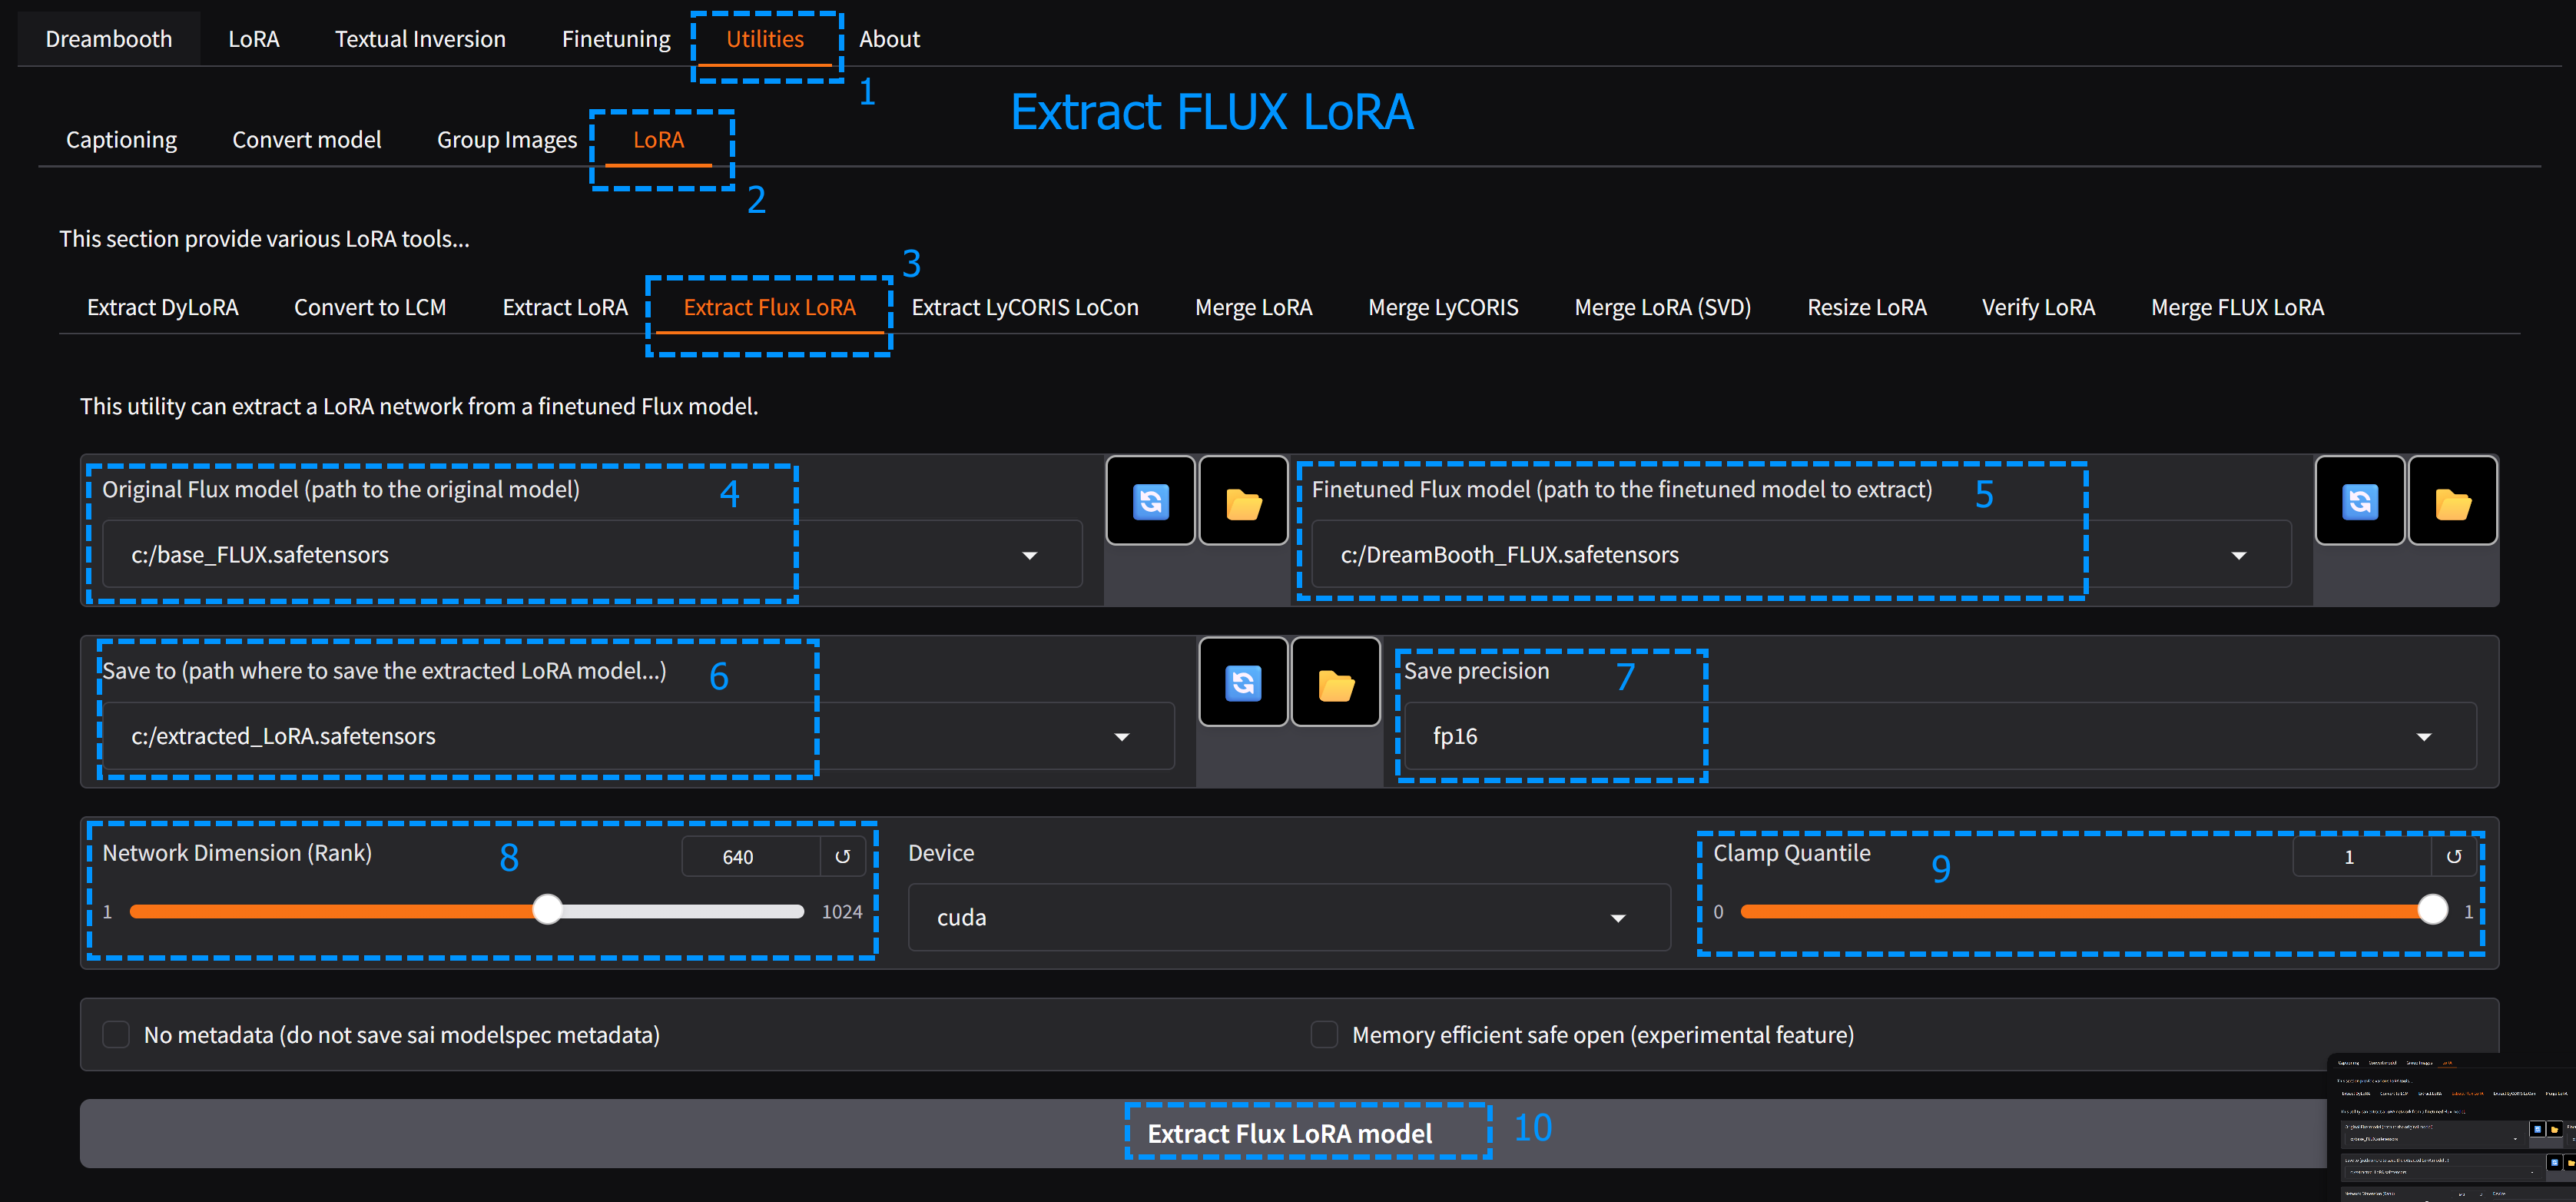The width and height of the screenshot is (2576, 1202).
Task: Switch to the Dreambooth tab
Action: 109,39
